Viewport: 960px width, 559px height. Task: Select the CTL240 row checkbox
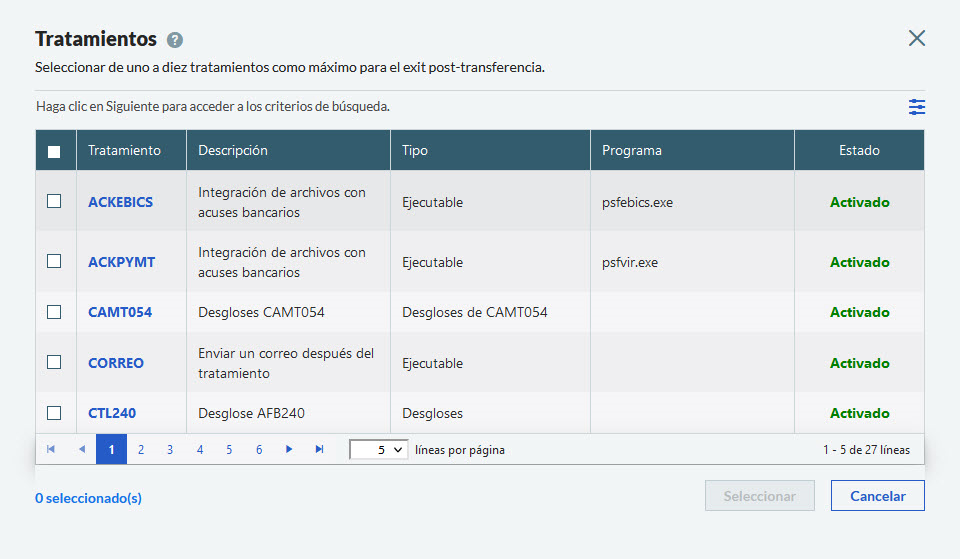tap(54, 413)
